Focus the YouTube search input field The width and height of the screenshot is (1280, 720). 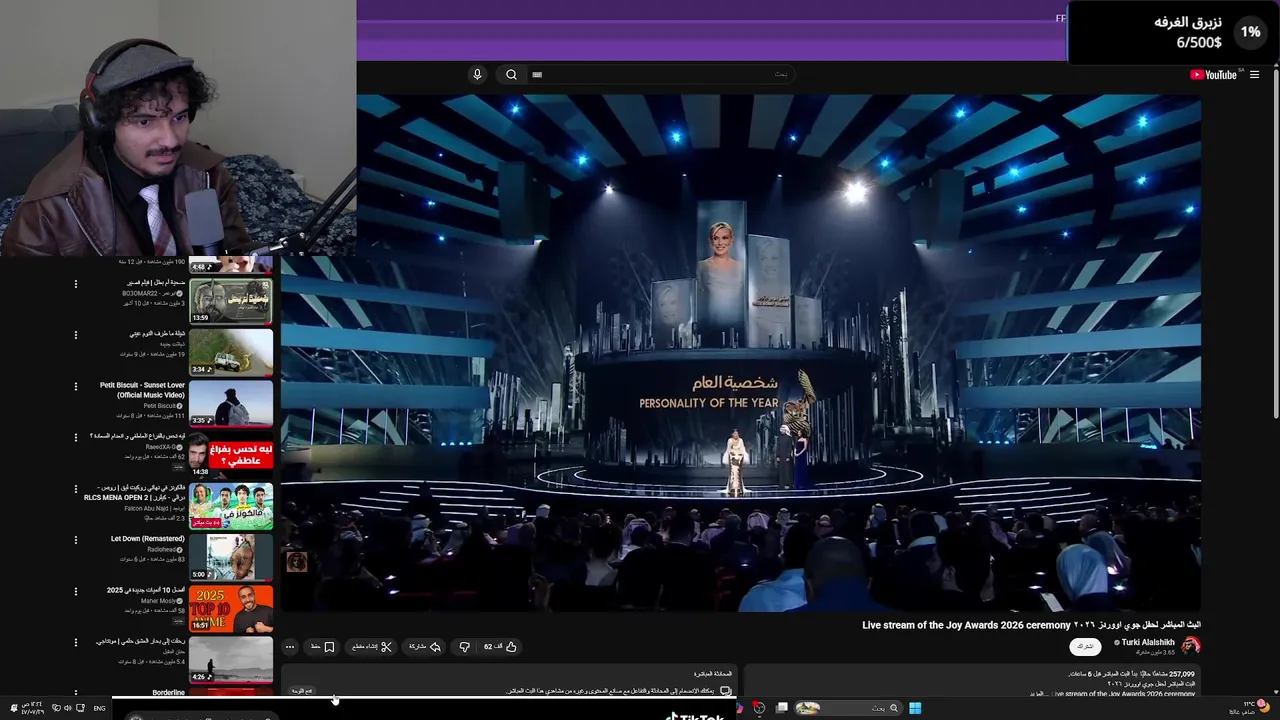pyautogui.click(x=660, y=74)
